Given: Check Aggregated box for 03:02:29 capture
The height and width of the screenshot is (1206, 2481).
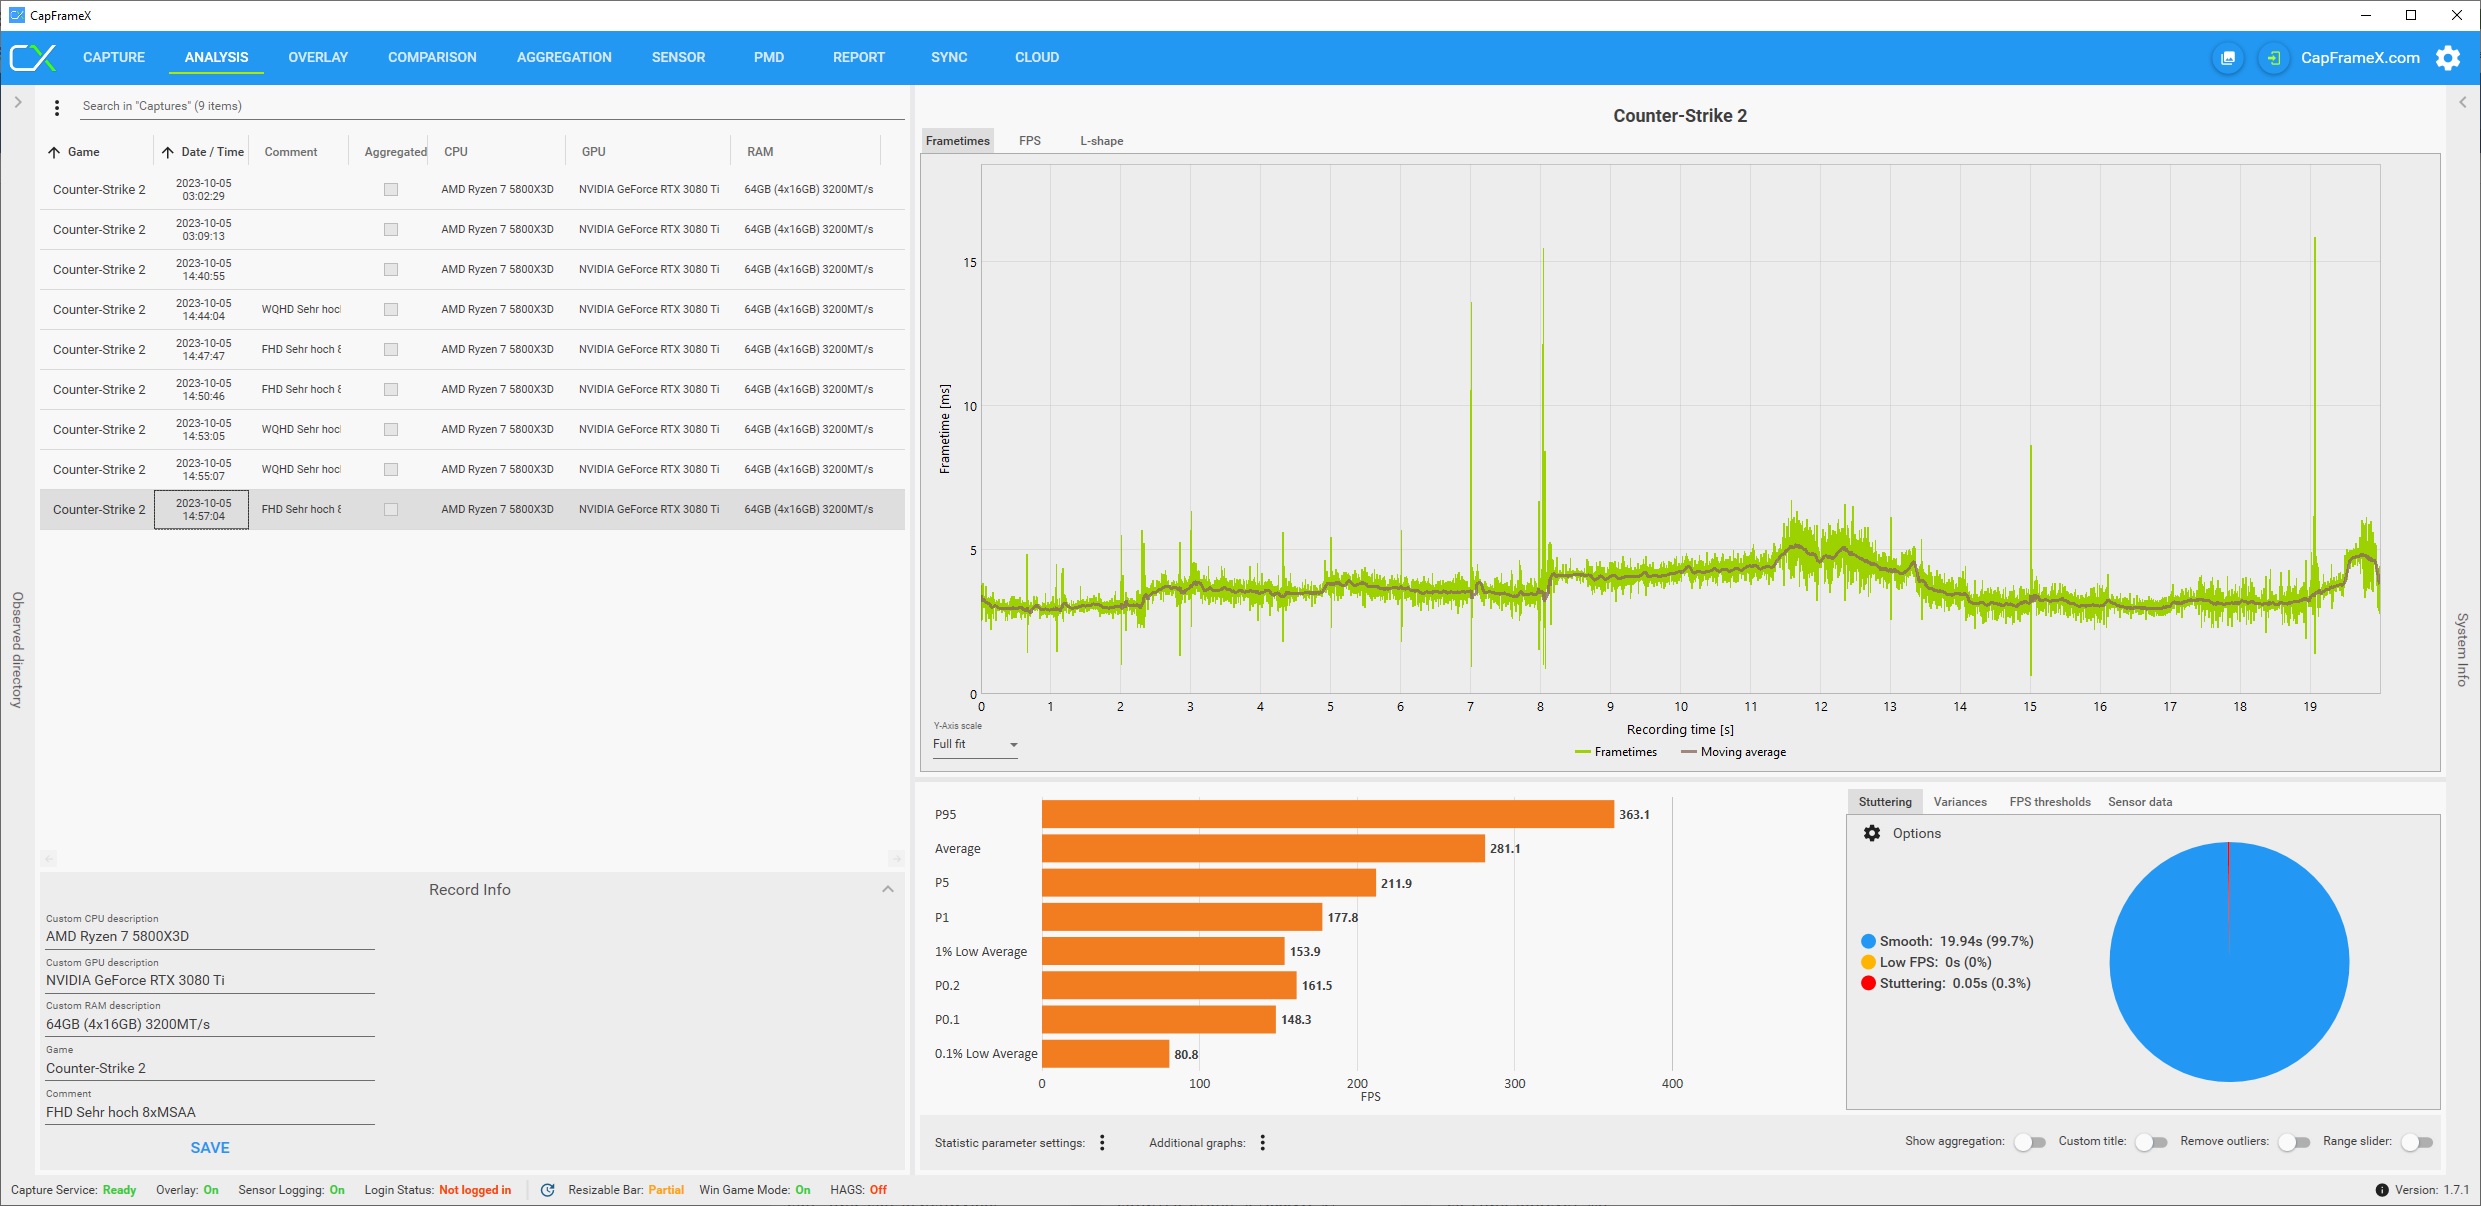Looking at the screenshot, I should click(391, 190).
